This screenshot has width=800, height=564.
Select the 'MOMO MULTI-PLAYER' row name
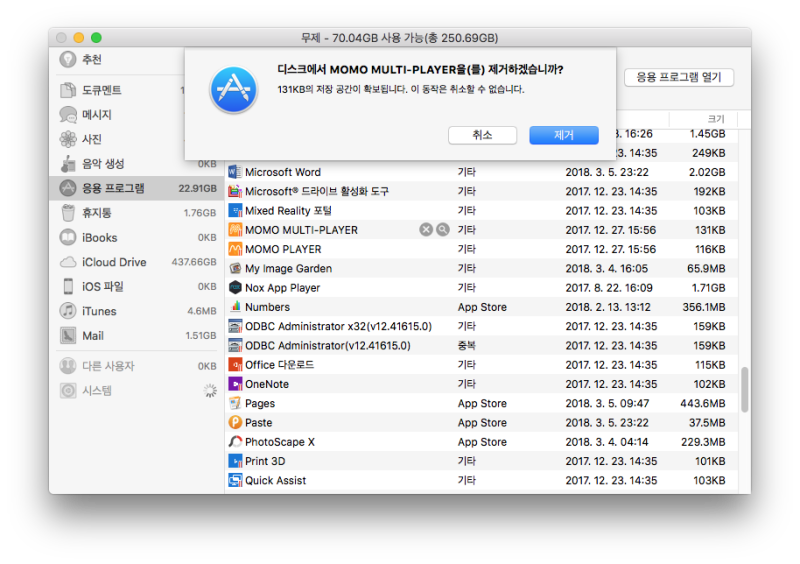[301, 230]
